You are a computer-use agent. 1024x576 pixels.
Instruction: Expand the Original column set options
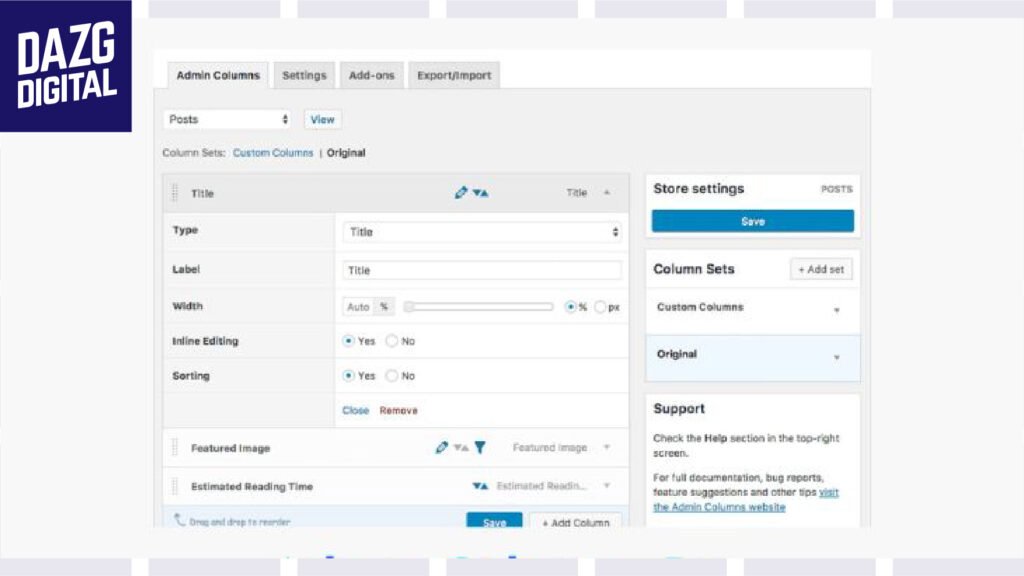click(837, 357)
